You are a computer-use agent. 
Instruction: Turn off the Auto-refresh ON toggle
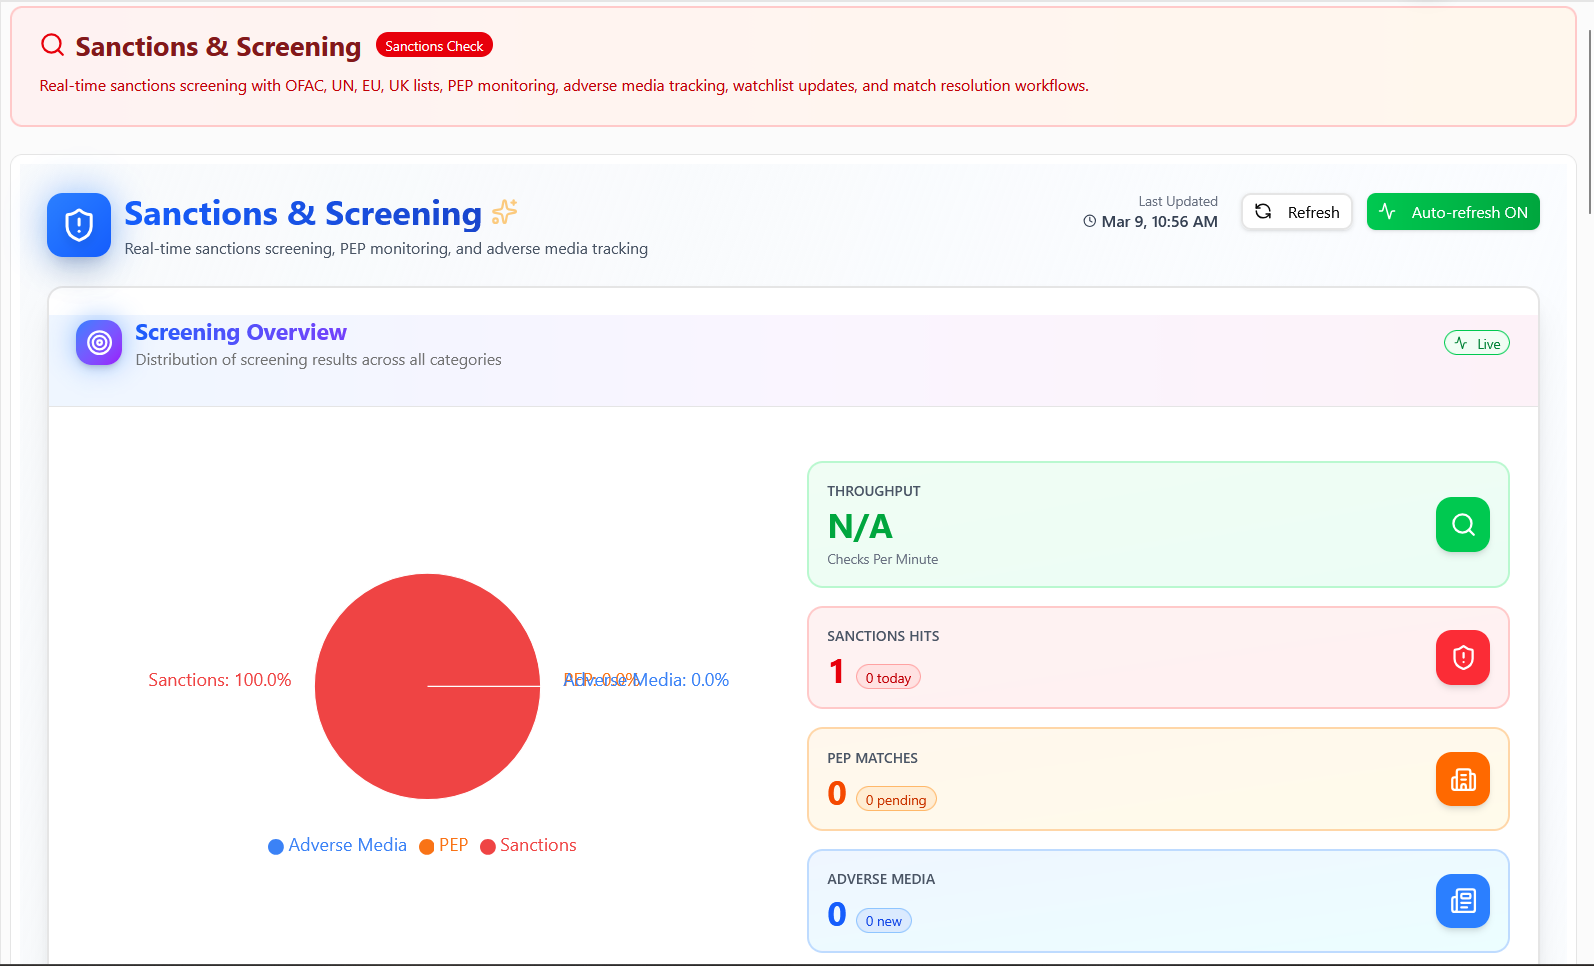coord(1452,212)
